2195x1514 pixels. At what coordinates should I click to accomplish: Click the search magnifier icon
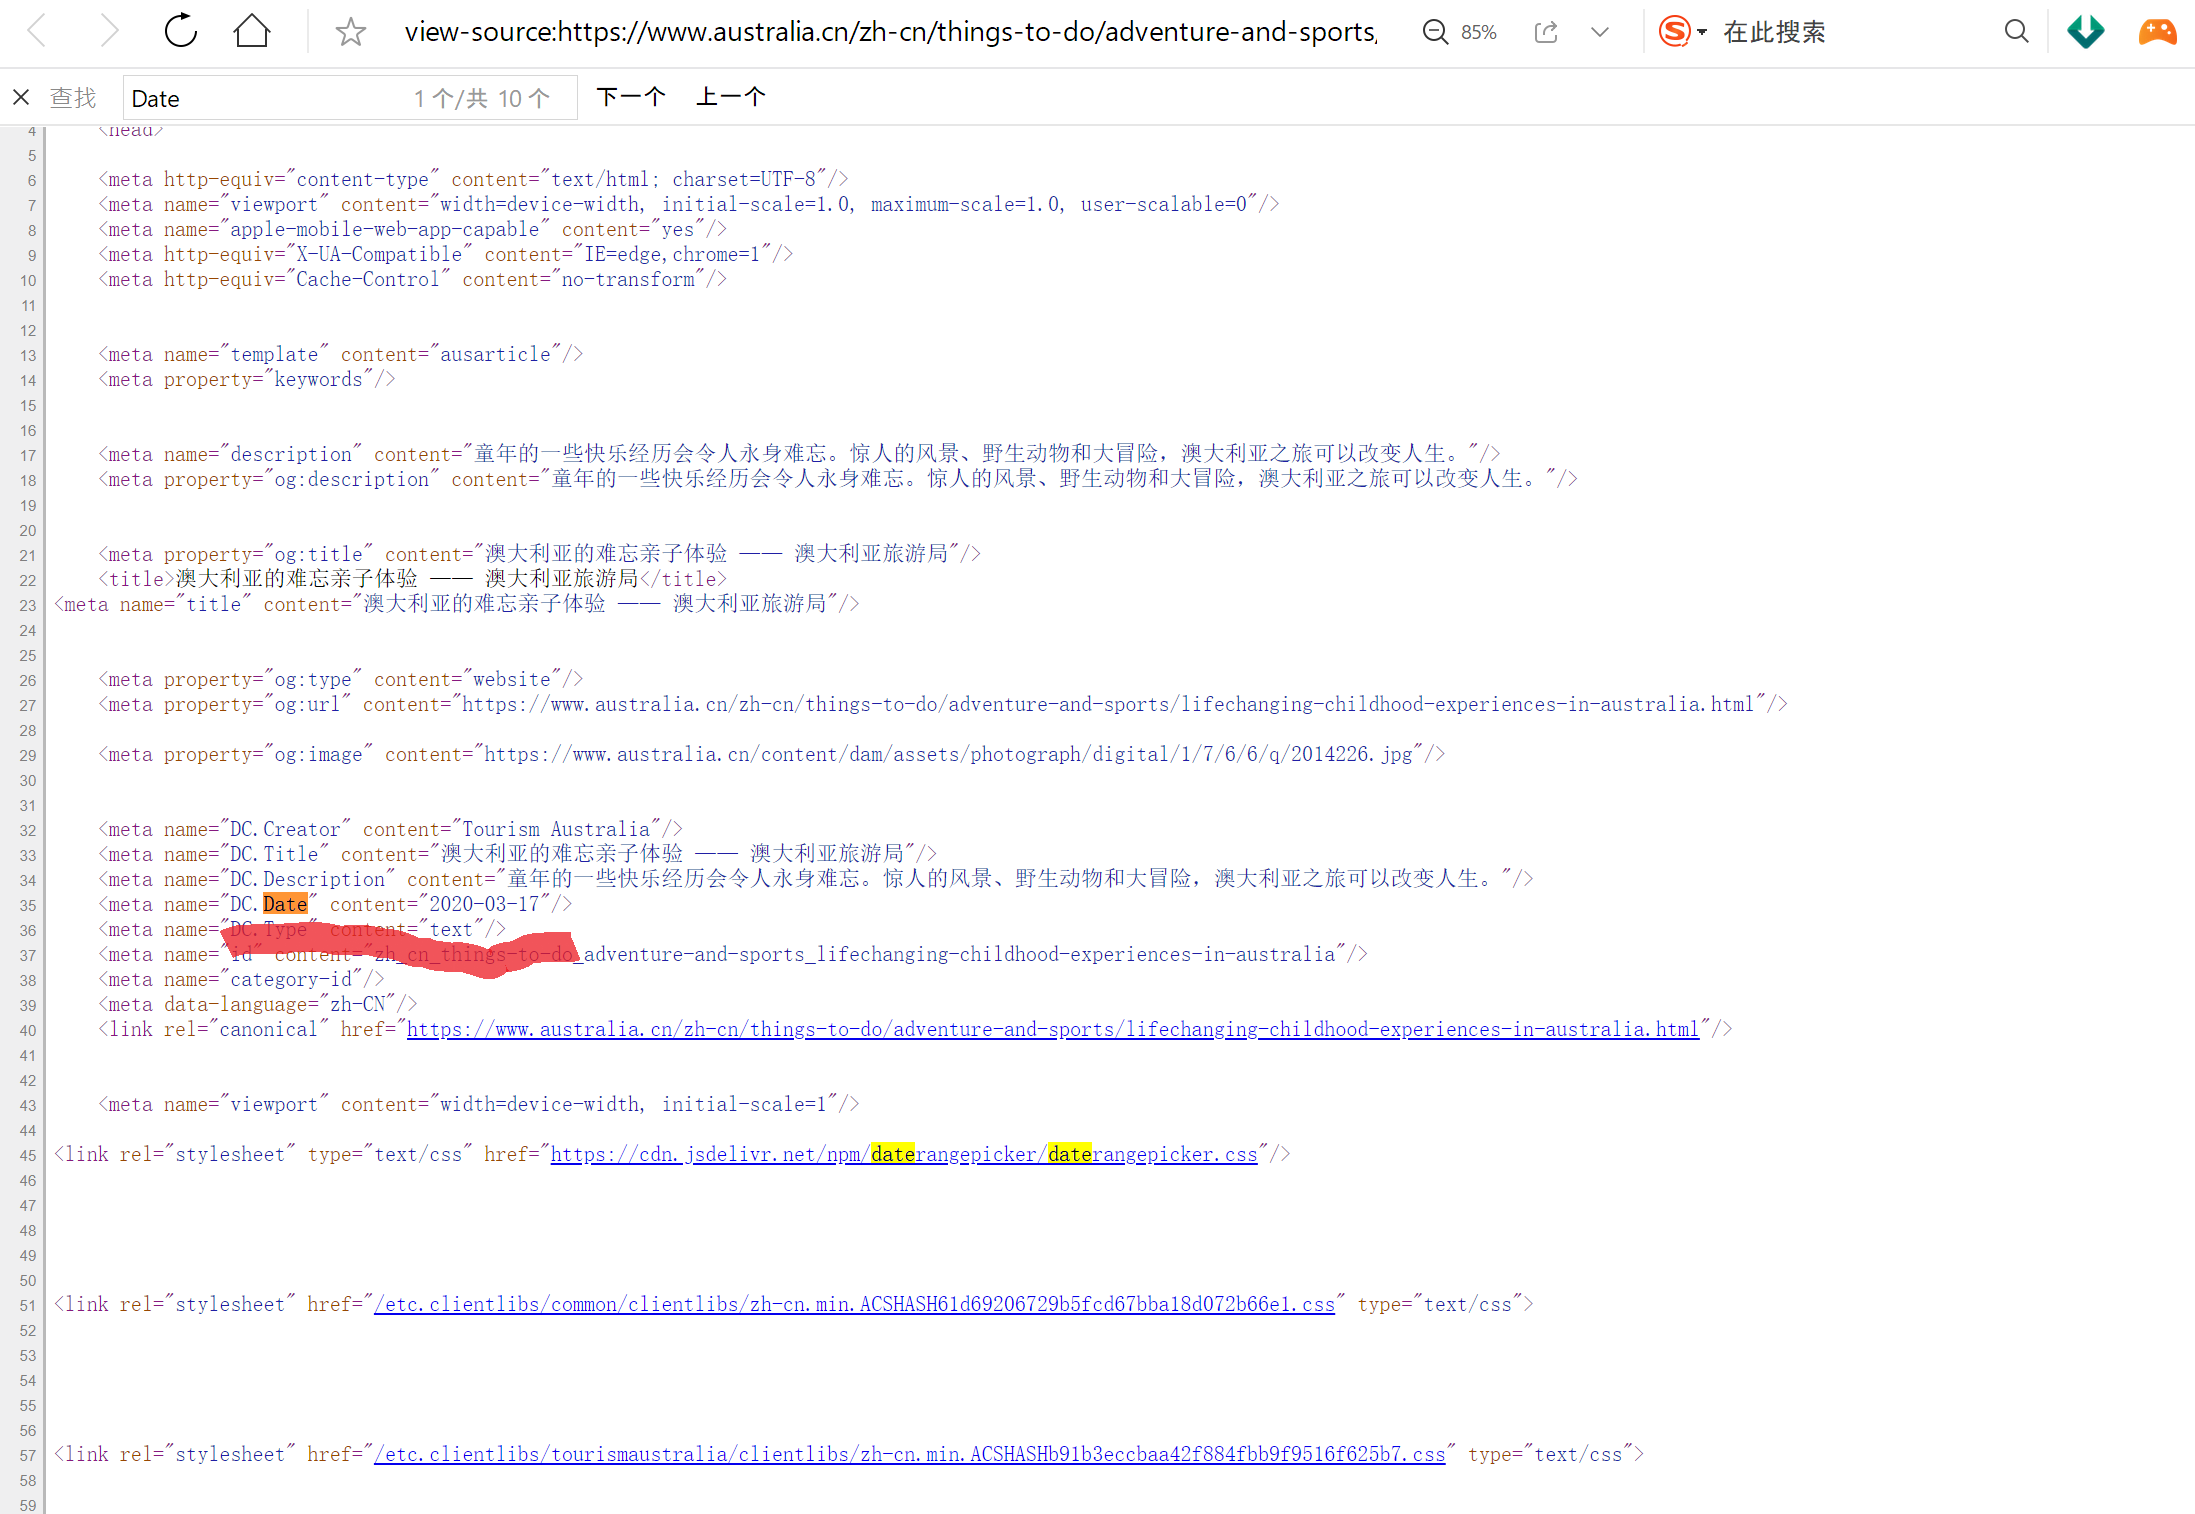(2017, 32)
